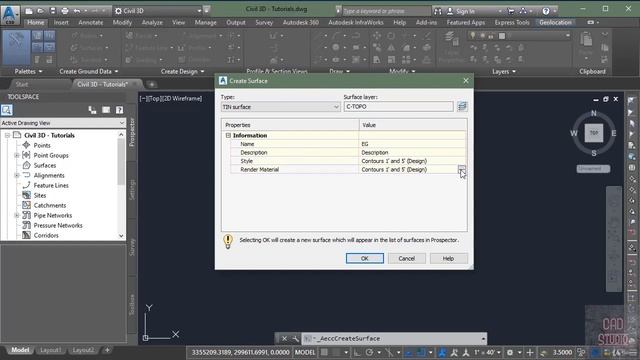Click the TOP face of the ViewCube
640x360 pixels.
593,133
